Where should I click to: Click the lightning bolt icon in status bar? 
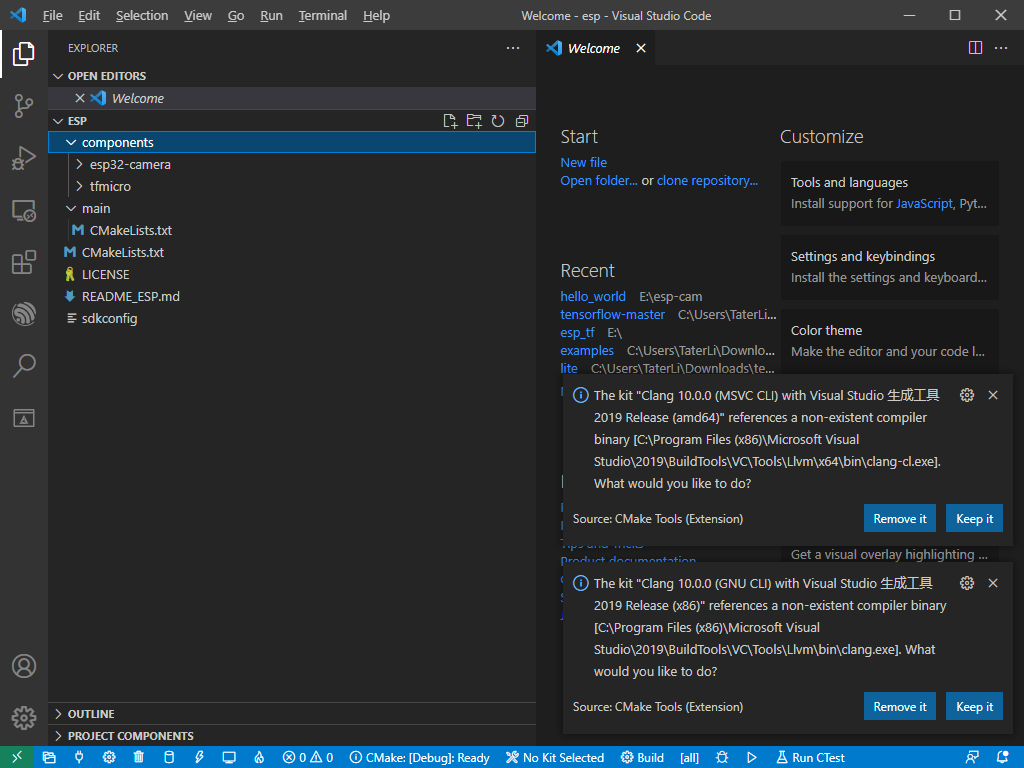point(199,758)
